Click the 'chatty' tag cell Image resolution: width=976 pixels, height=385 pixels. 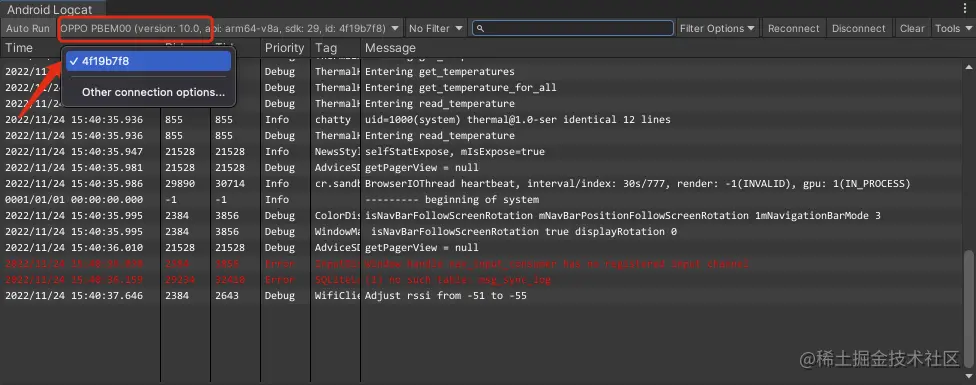click(x=333, y=119)
